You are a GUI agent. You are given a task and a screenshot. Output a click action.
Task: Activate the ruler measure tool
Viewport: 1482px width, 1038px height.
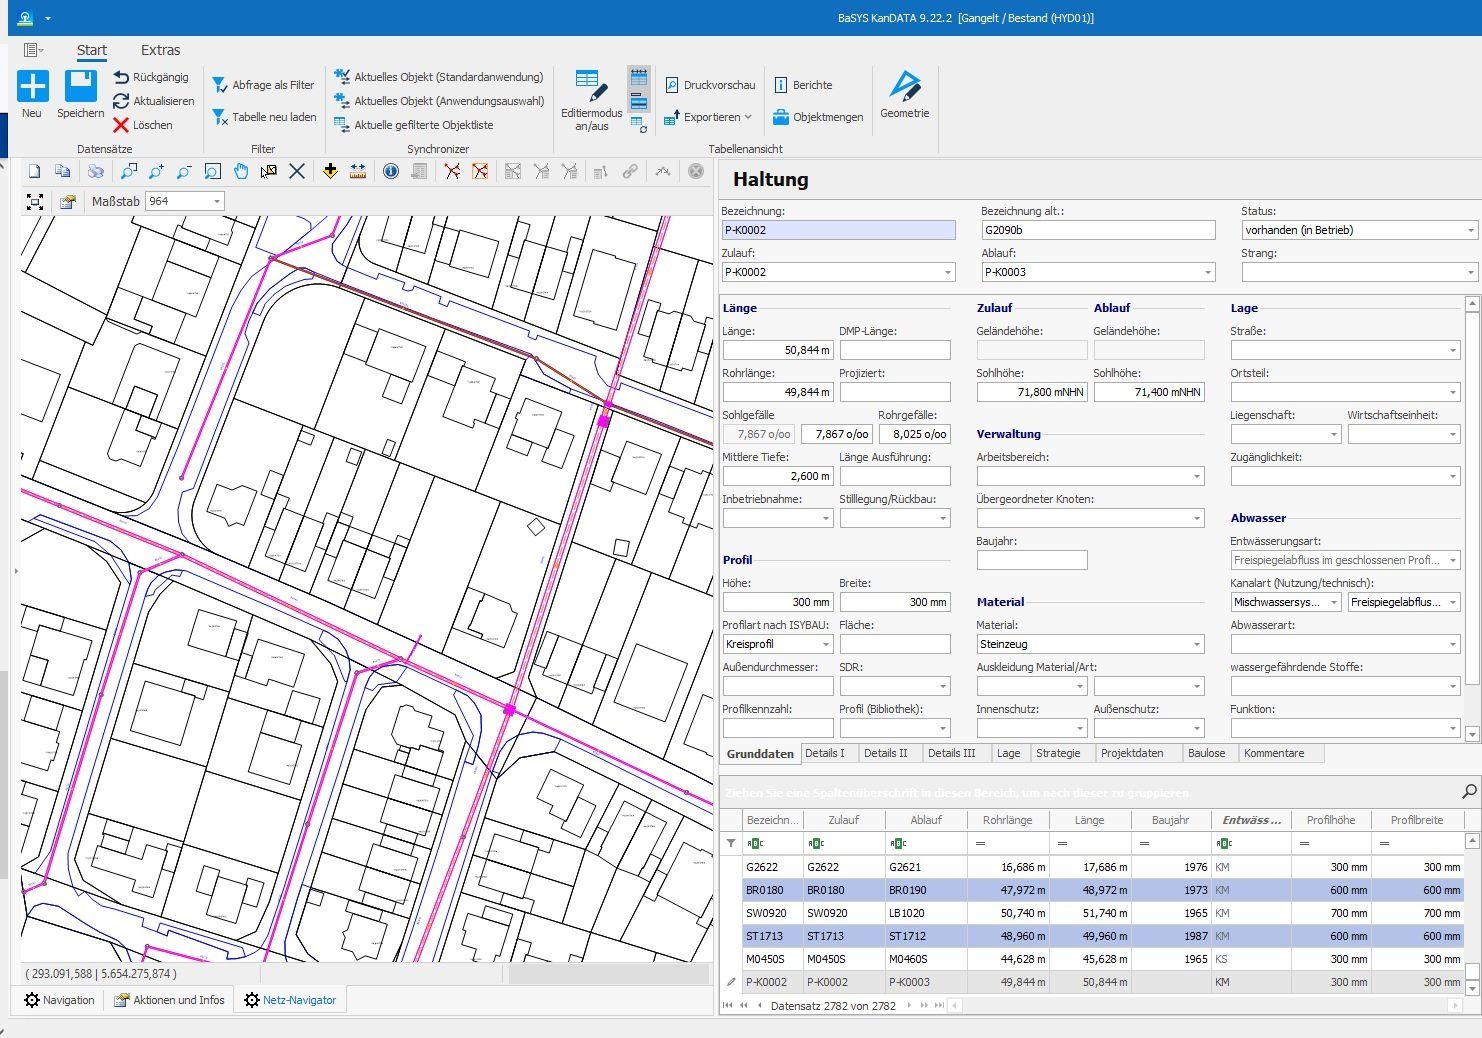coord(358,172)
